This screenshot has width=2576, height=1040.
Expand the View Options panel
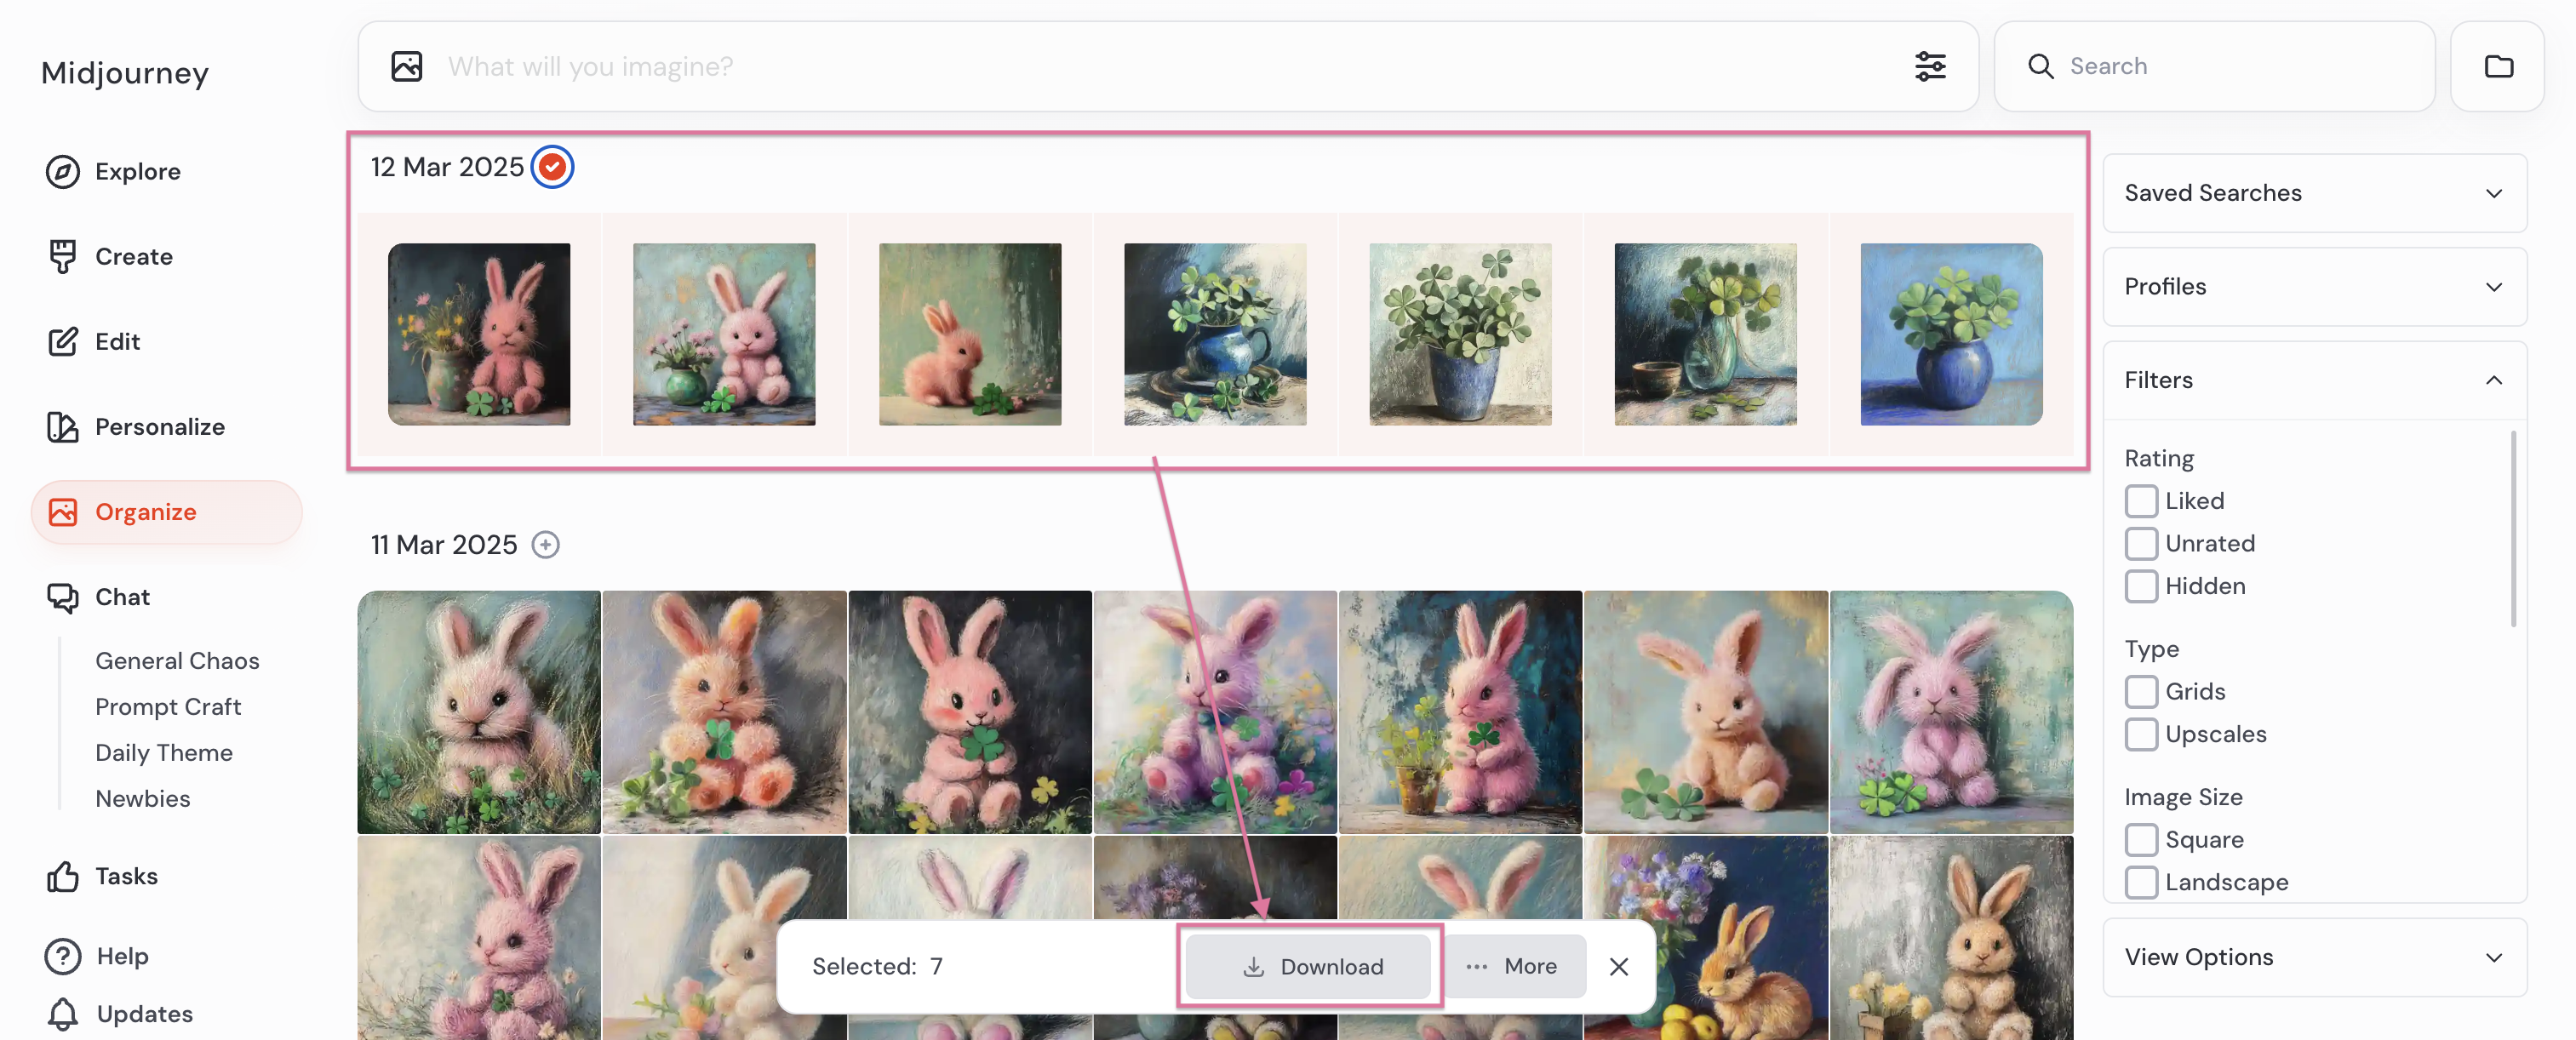(2314, 957)
